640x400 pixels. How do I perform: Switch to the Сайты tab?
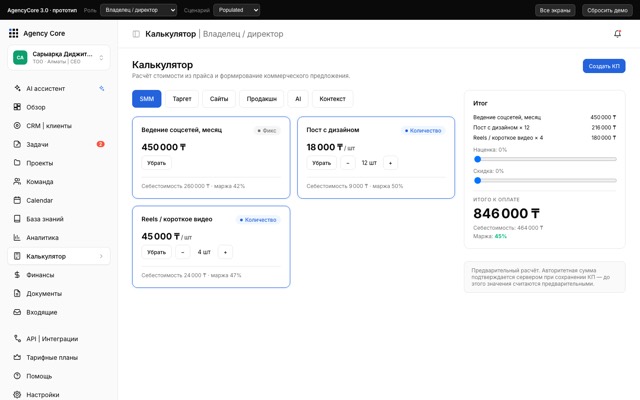tap(219, 99)
